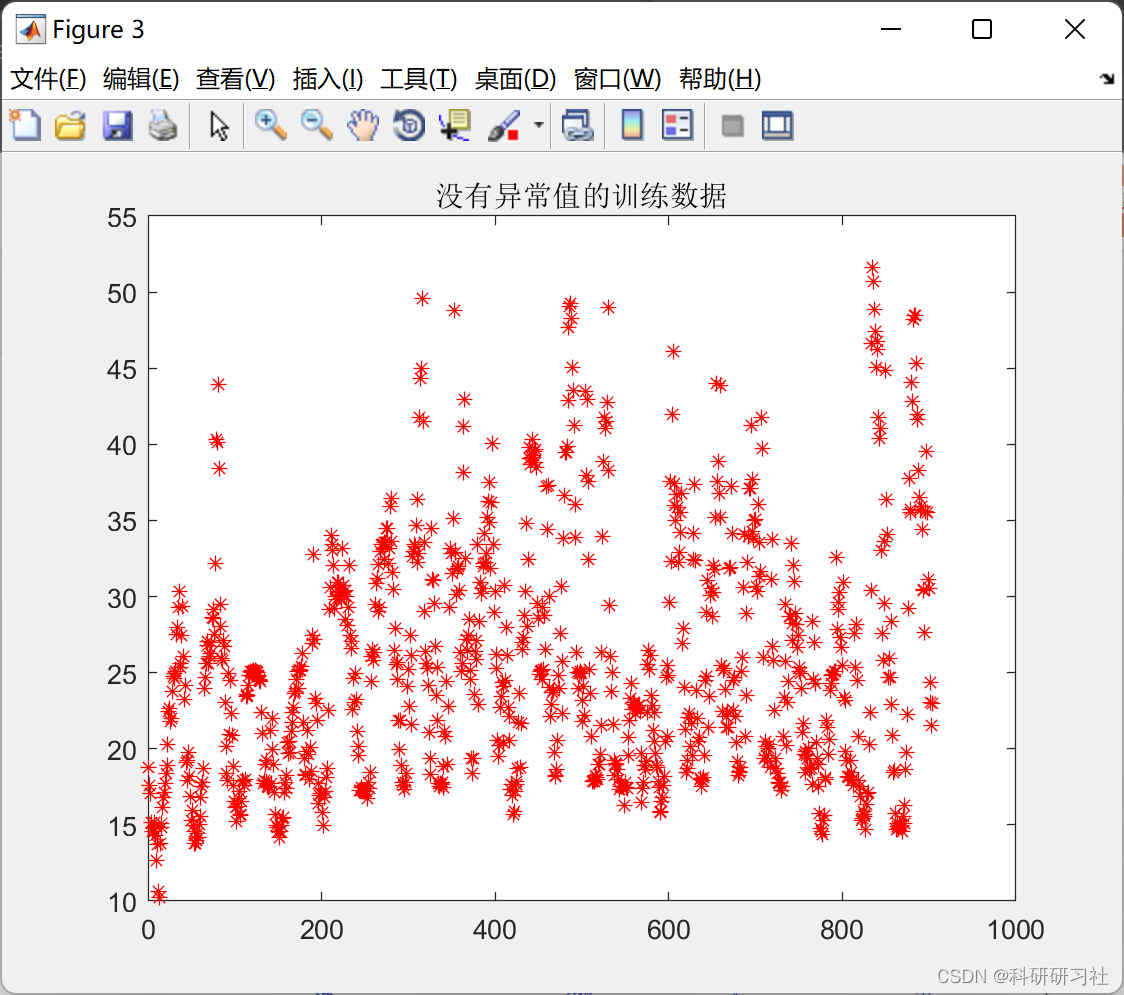1124x995 pixels.
Task: Enable the Rotate 3D tool
Action: pyautogui.click(x=409, y=125)
